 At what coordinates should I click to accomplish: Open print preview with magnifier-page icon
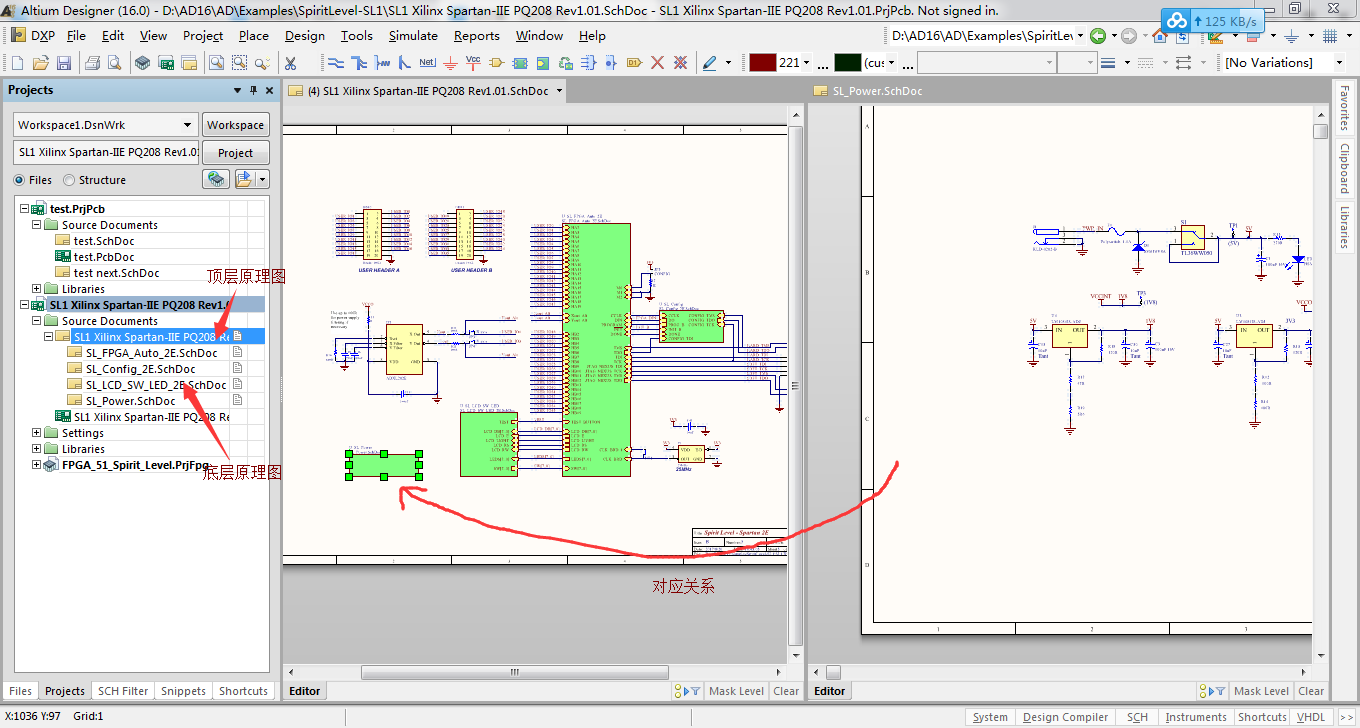114,63
